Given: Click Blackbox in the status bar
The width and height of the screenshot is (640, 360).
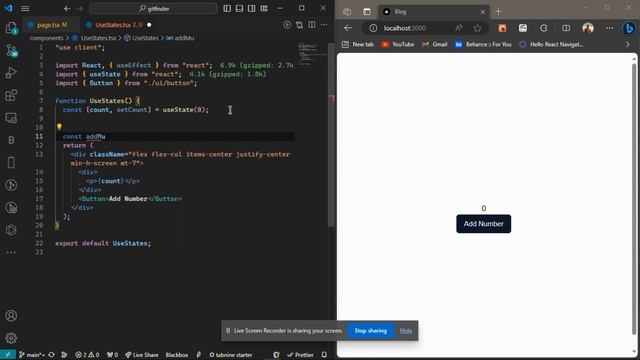Looking at the screenshot, I should (x=177, y=355).
